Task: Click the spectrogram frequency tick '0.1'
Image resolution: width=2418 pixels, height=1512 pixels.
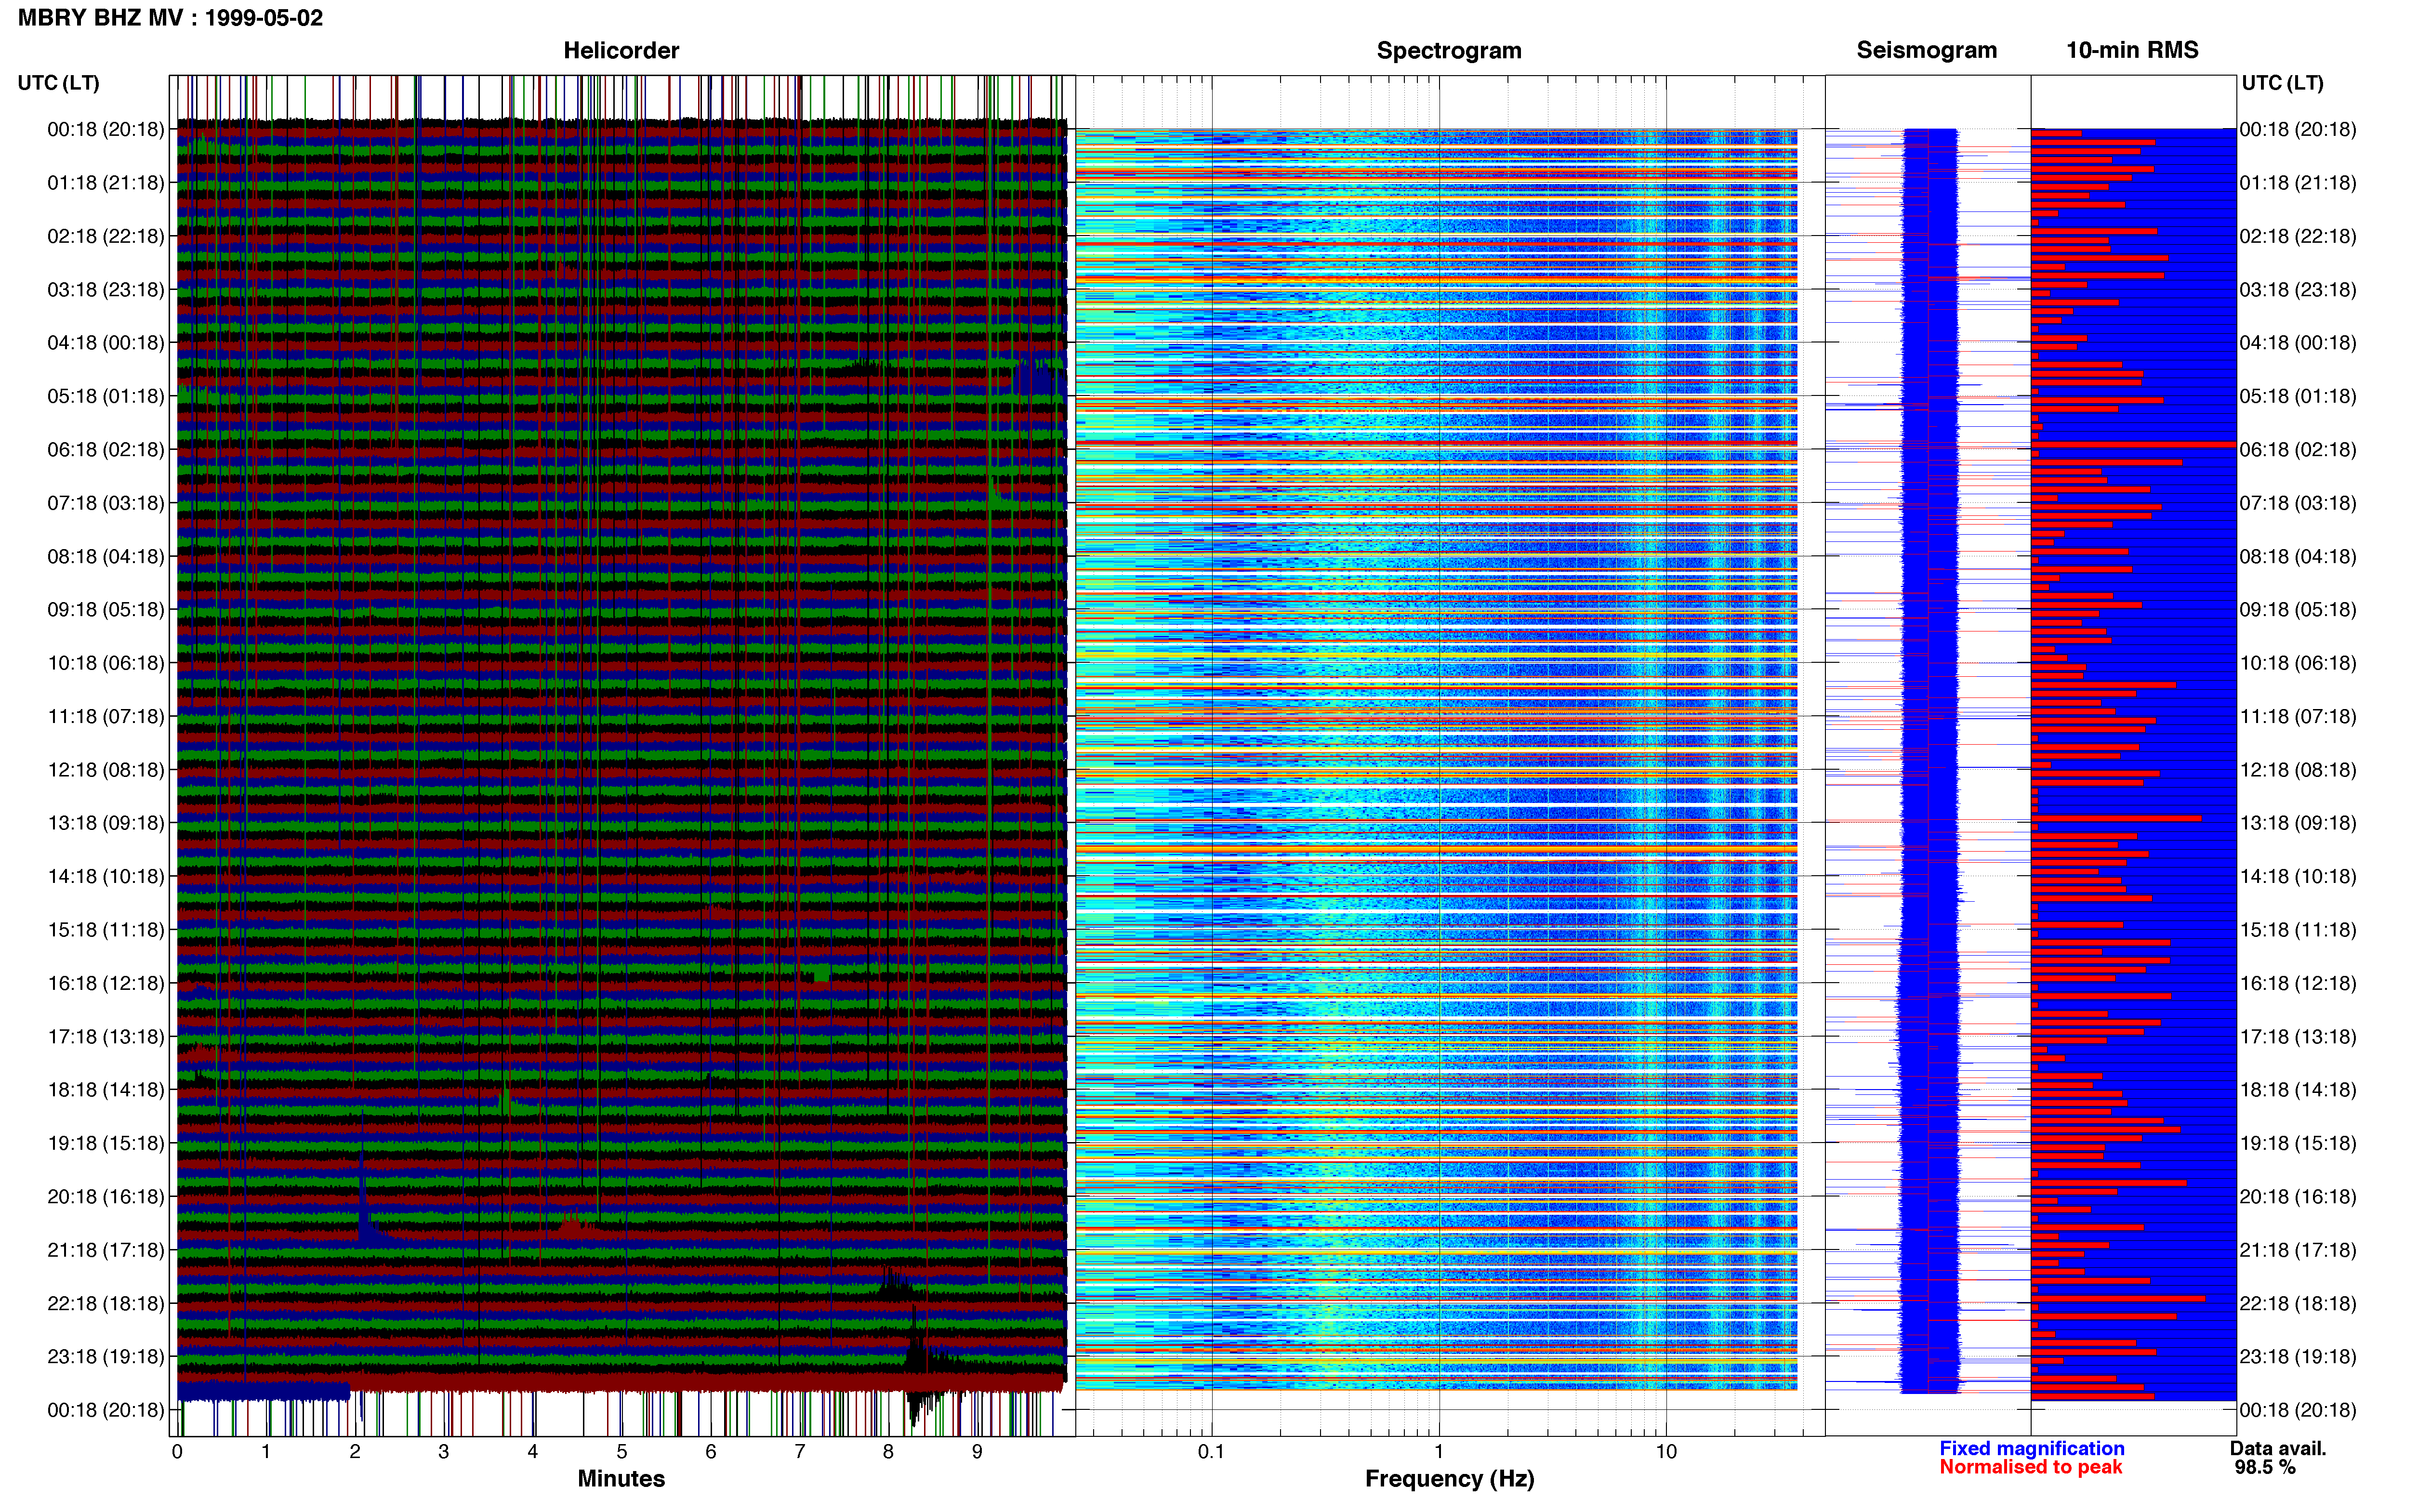Action: point(1211,1452)
